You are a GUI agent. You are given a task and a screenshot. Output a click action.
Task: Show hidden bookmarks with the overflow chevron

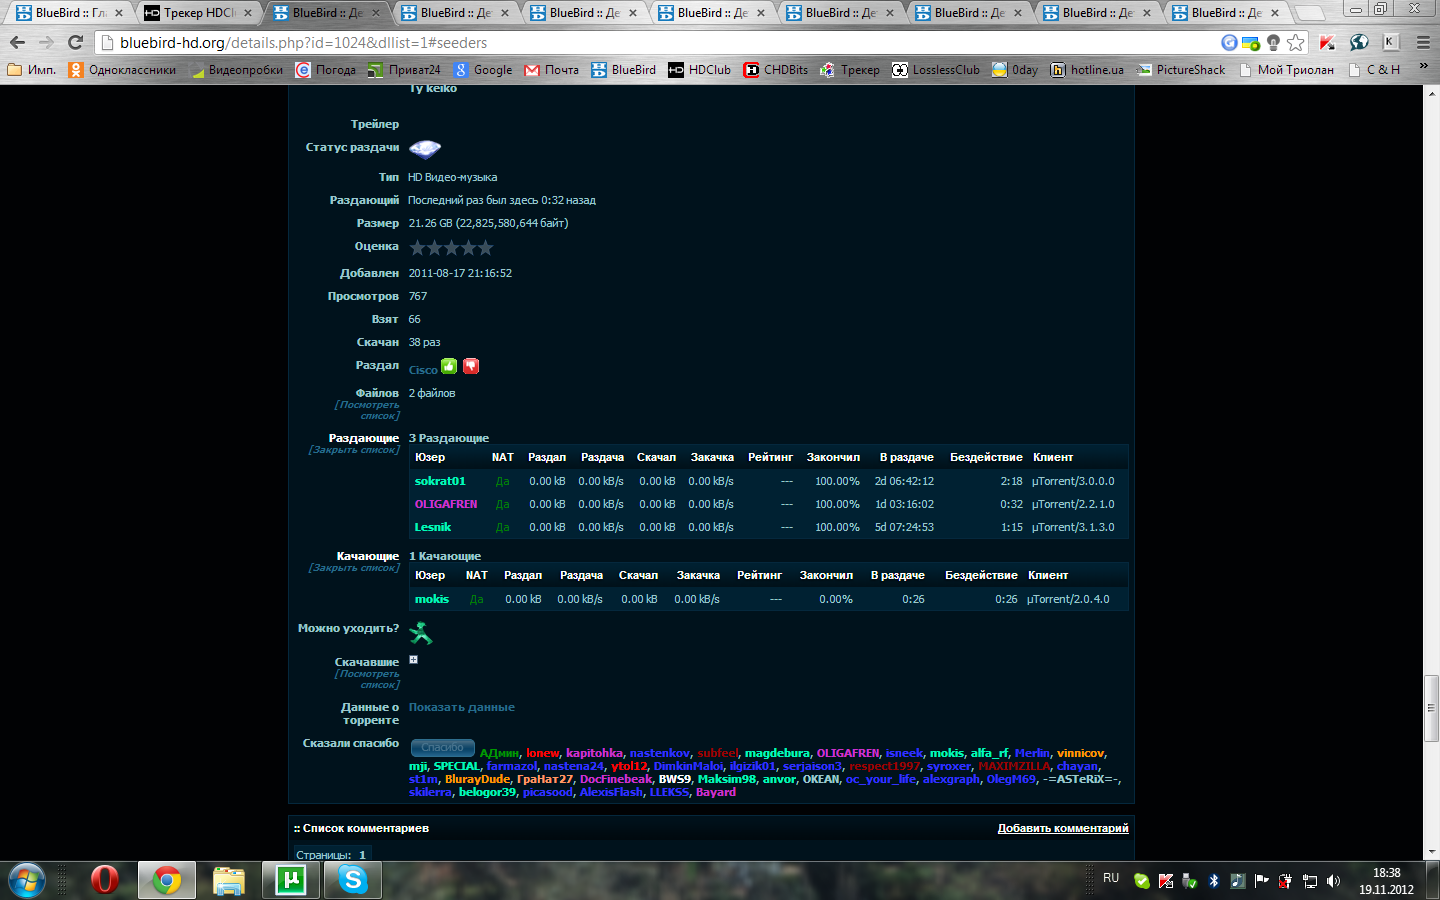pyautogui.click(x=1423, y=67)
